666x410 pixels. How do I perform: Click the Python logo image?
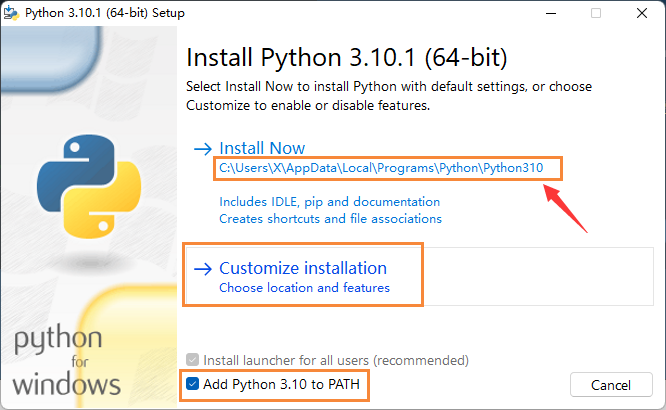pos(89,186)
